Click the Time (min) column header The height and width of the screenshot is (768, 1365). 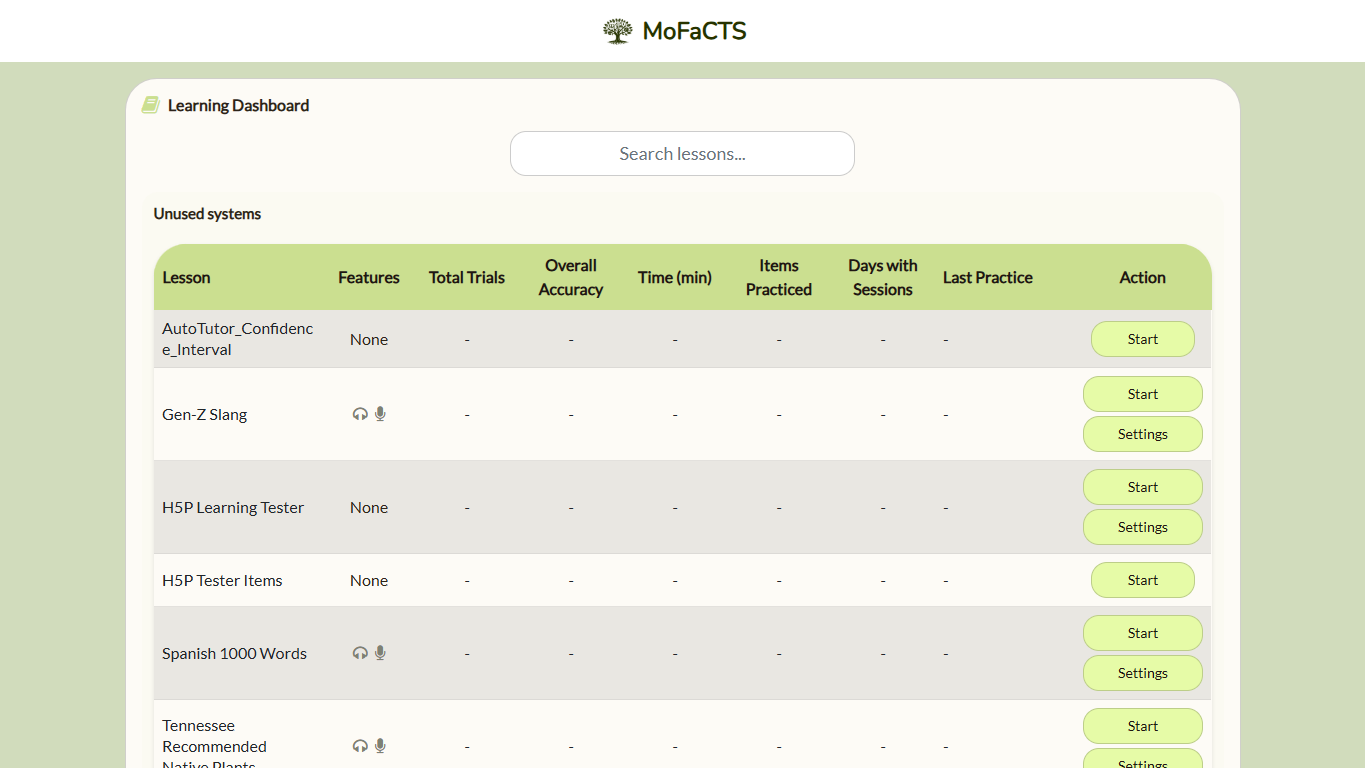coord(675,278)
